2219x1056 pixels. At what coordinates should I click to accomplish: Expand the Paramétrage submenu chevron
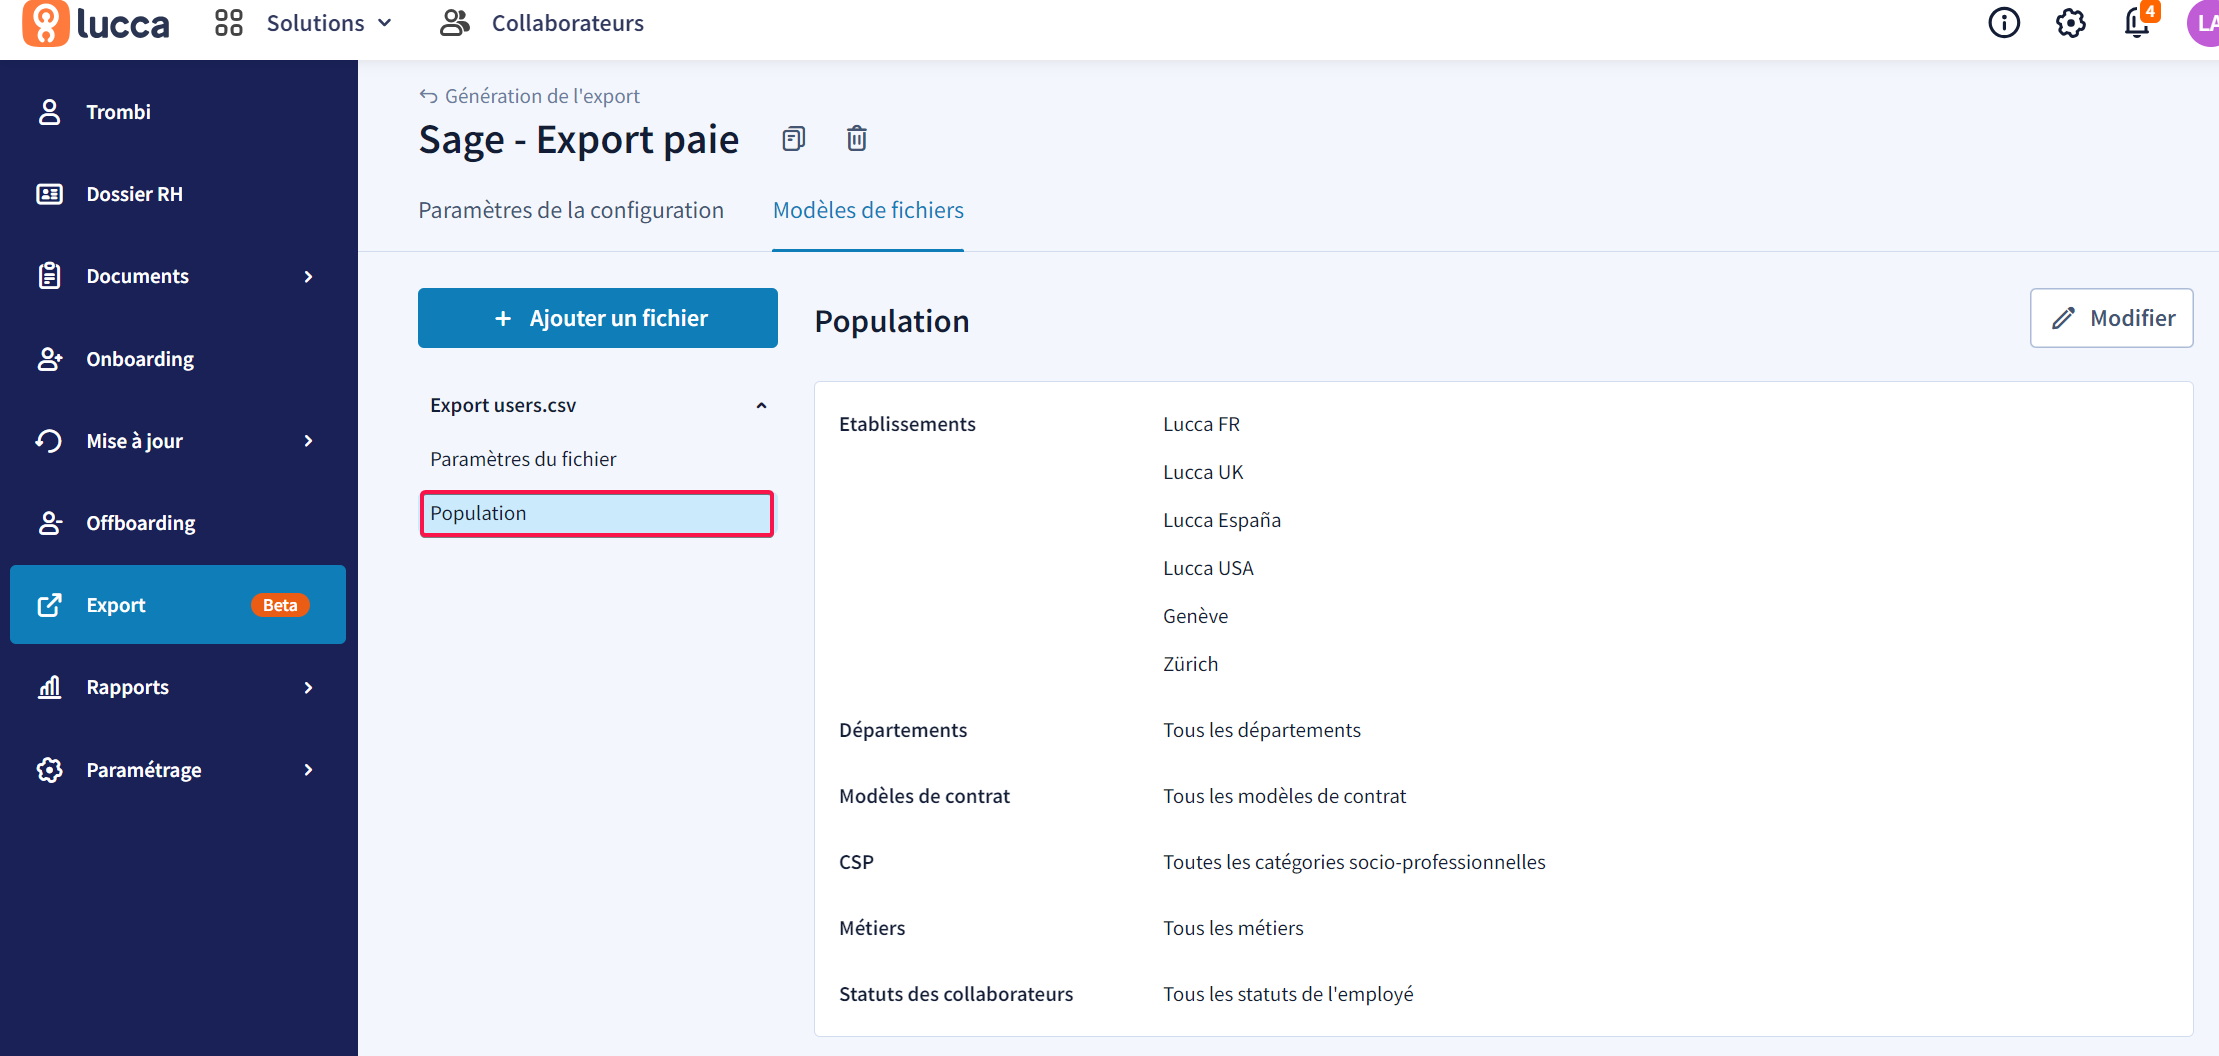pos(309,770)
